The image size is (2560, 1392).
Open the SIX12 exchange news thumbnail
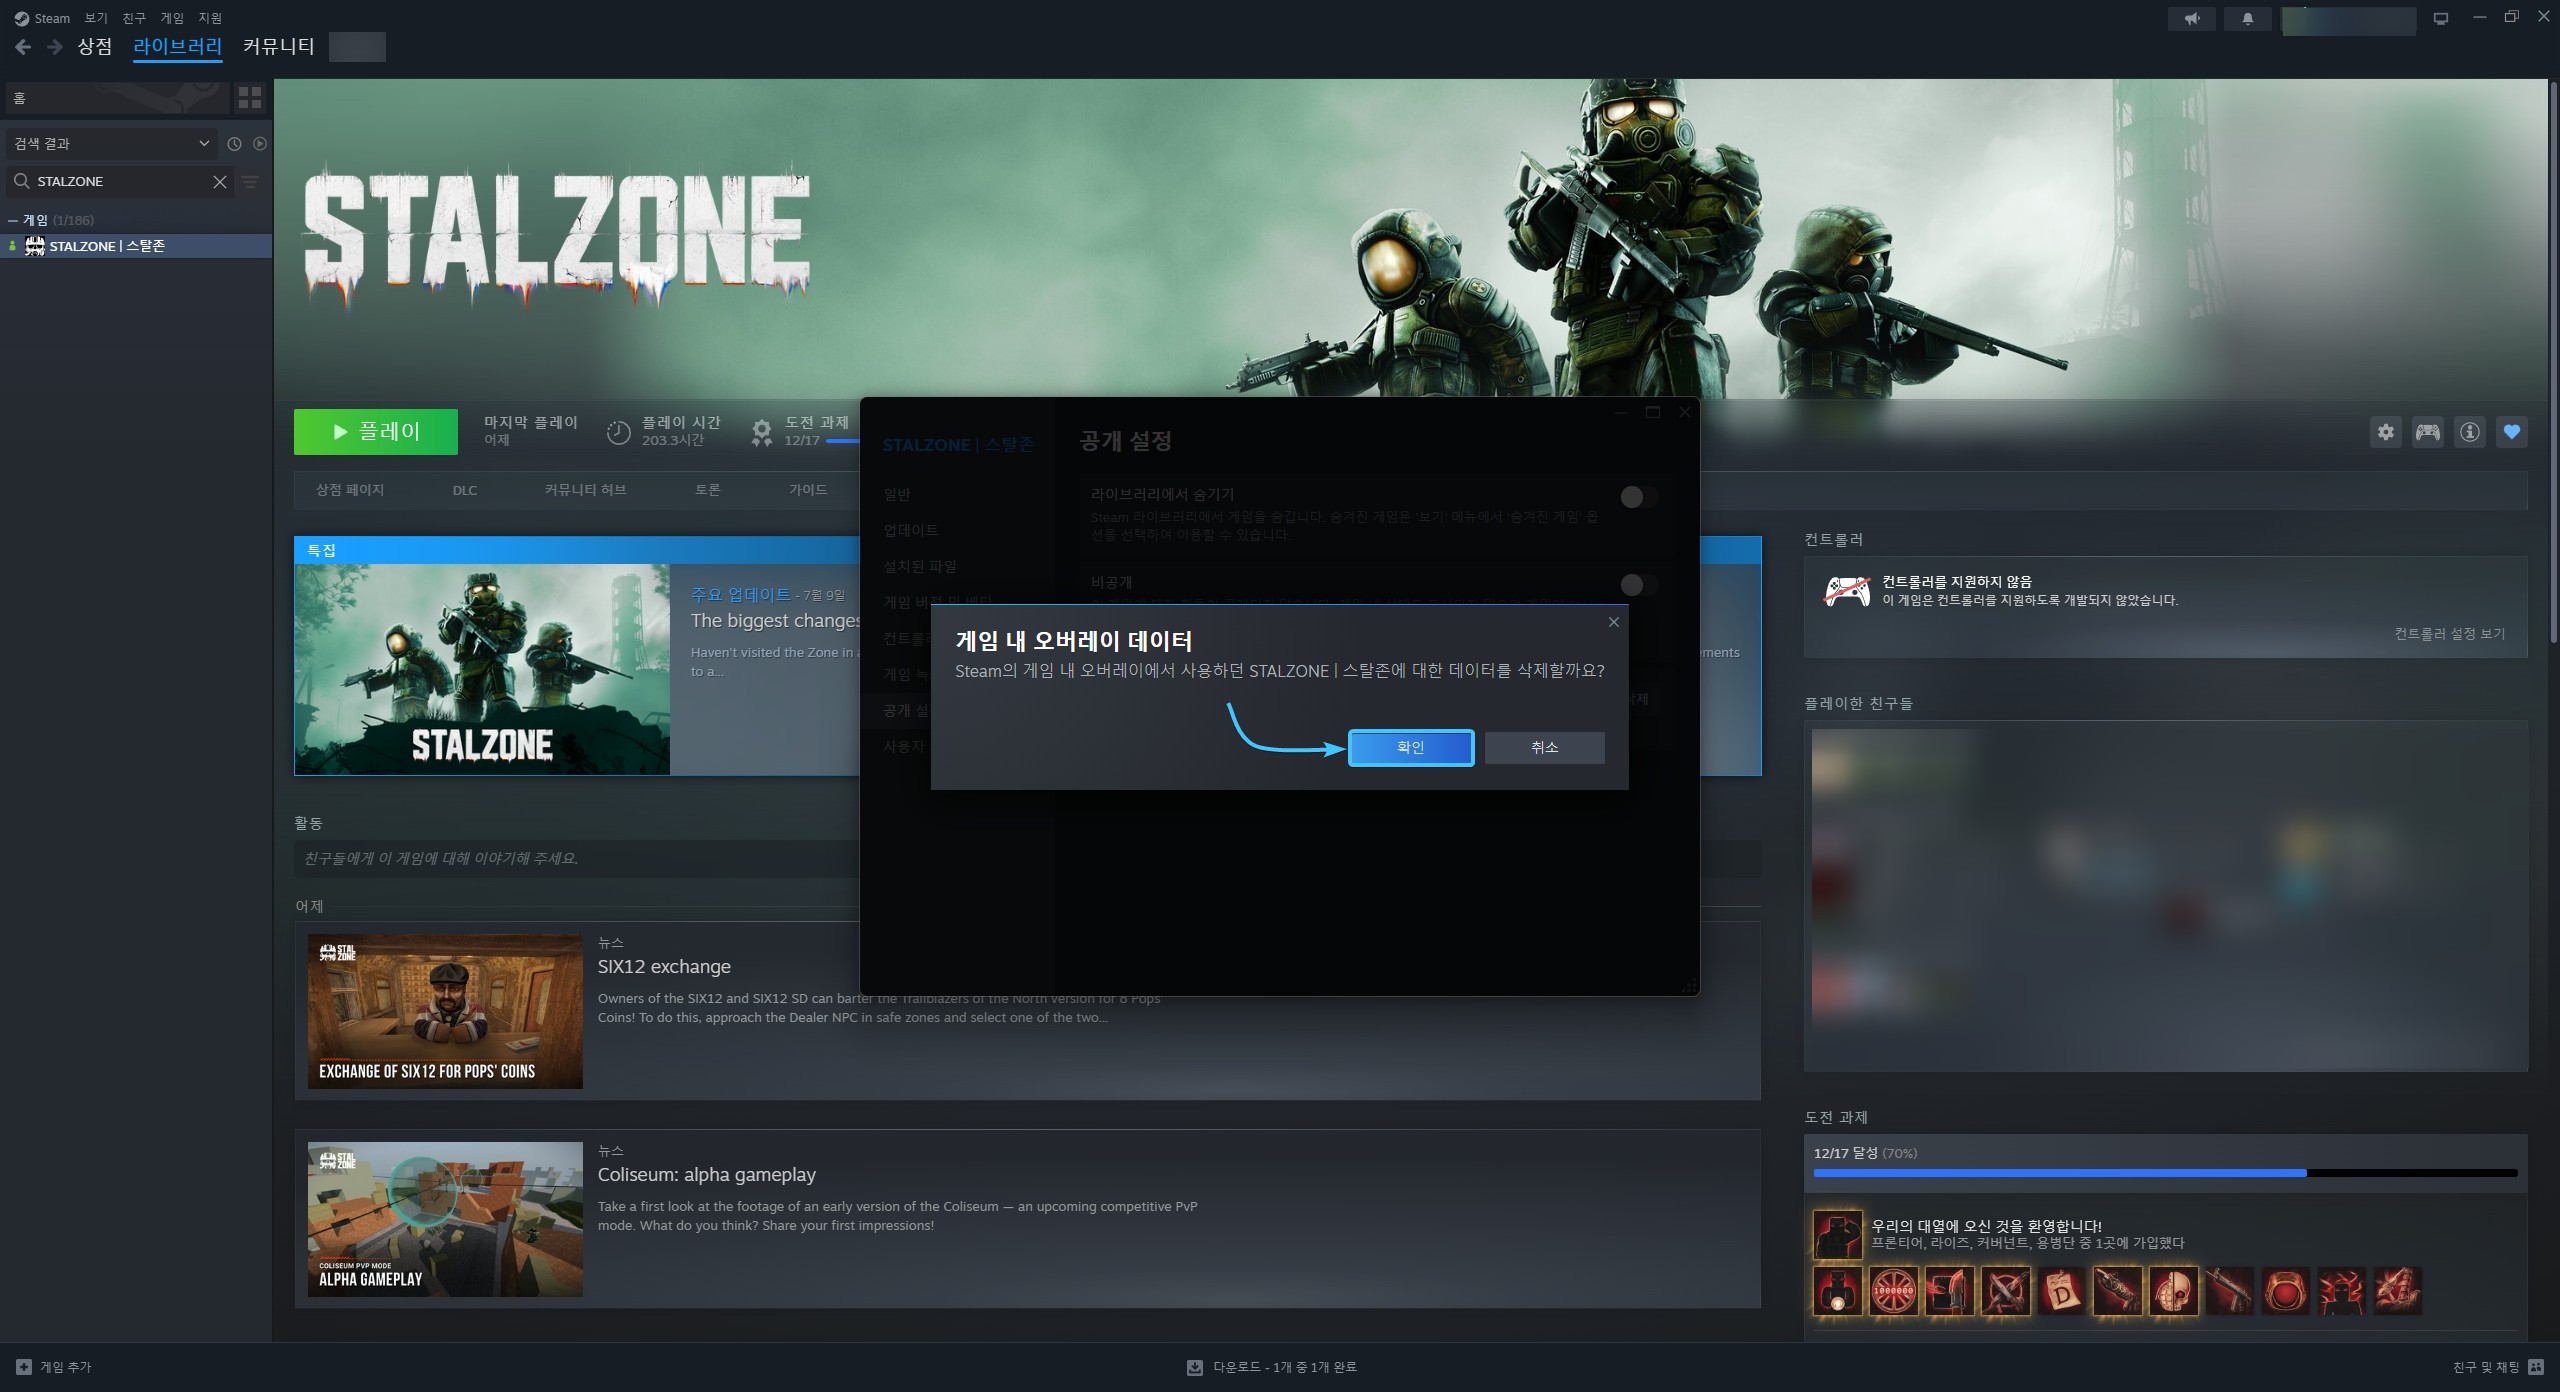(445, 1012)
